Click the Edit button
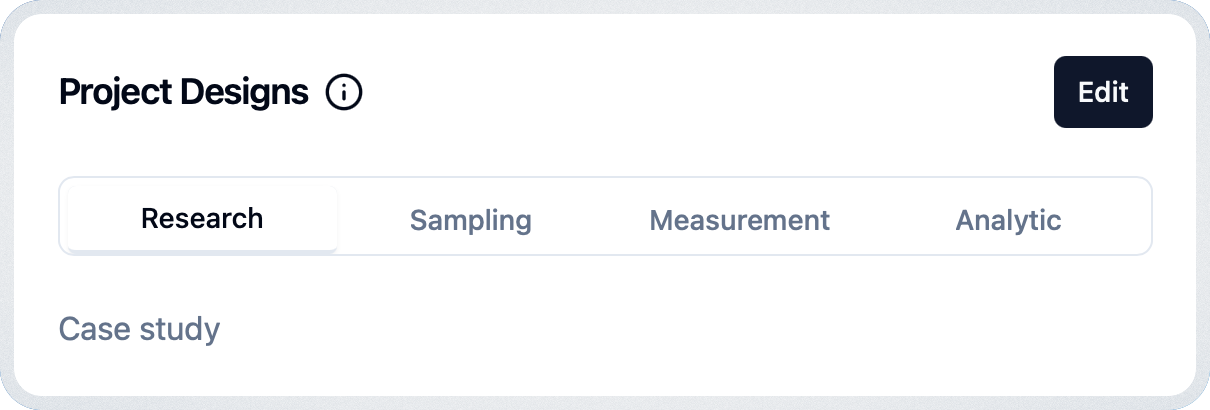 (1103, 92)
